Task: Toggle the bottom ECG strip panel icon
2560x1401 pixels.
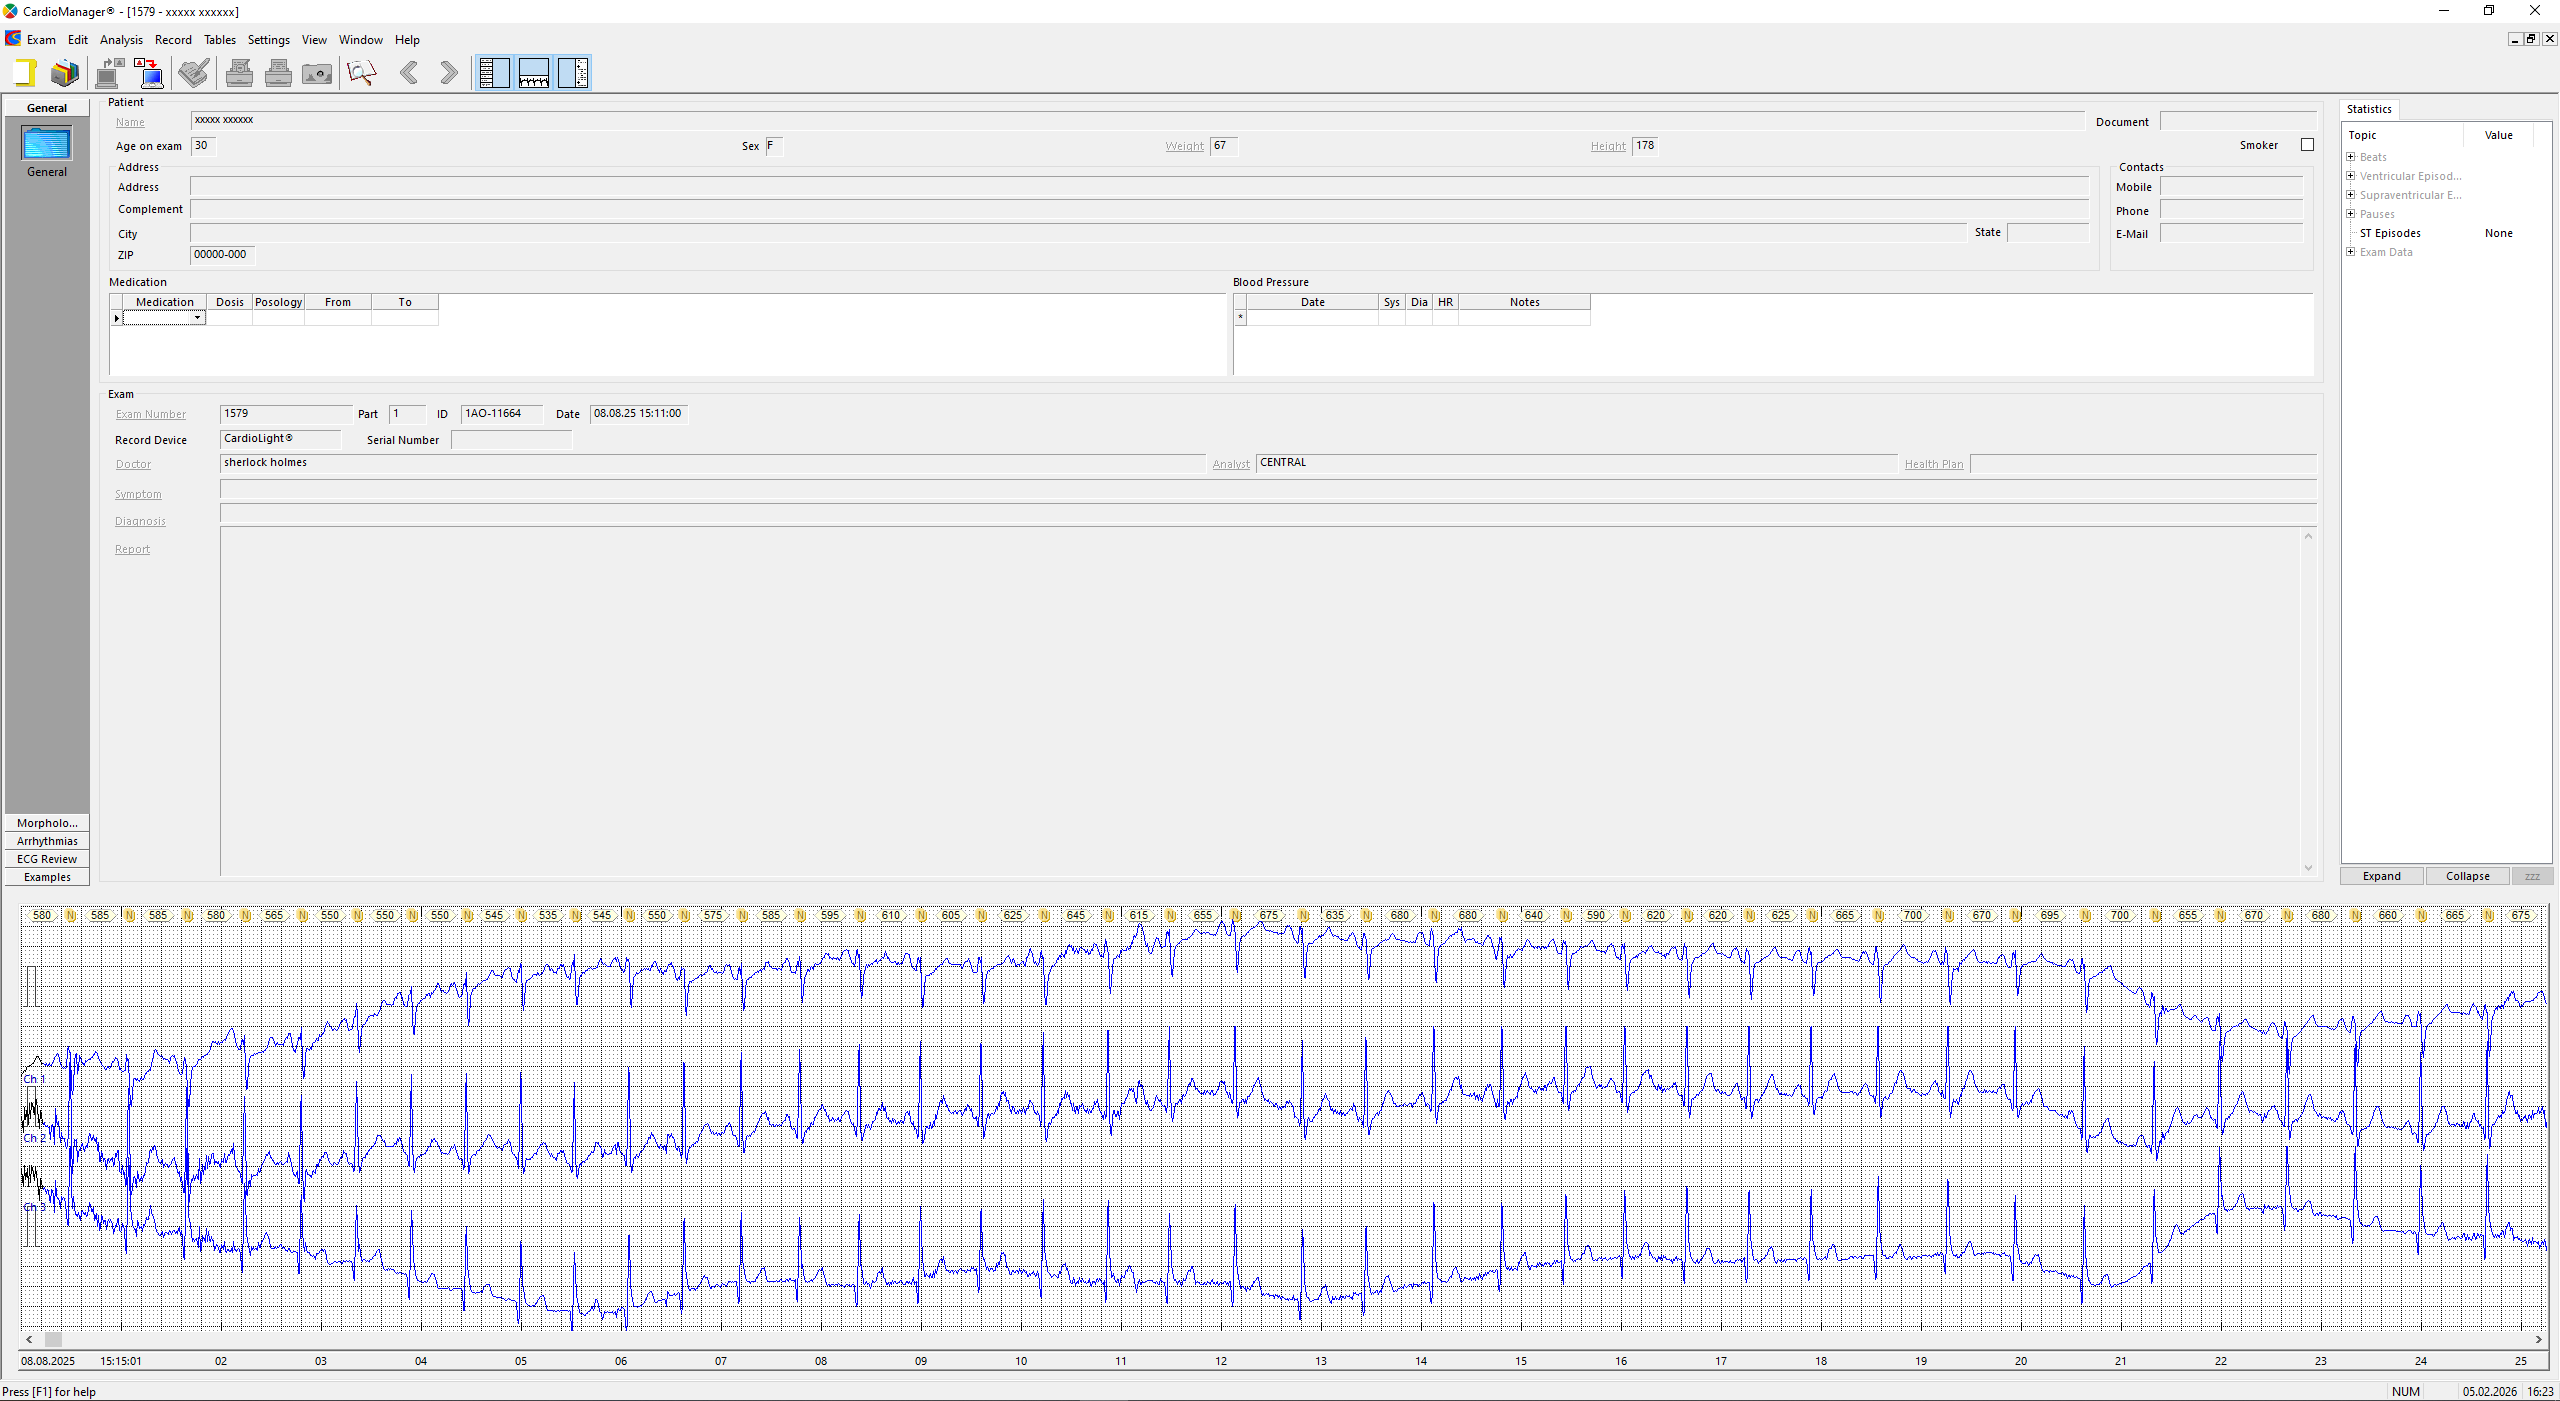Action: [x=534, y=73]
